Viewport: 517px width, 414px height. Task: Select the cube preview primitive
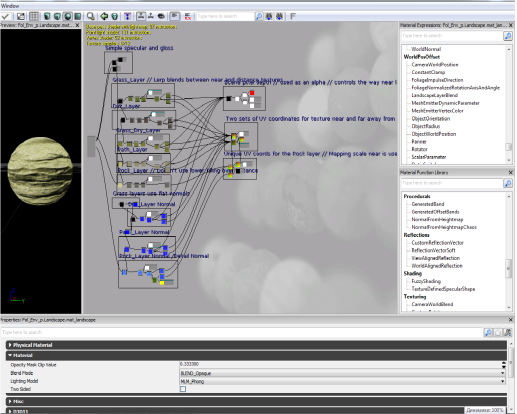(x=57, y=16)
